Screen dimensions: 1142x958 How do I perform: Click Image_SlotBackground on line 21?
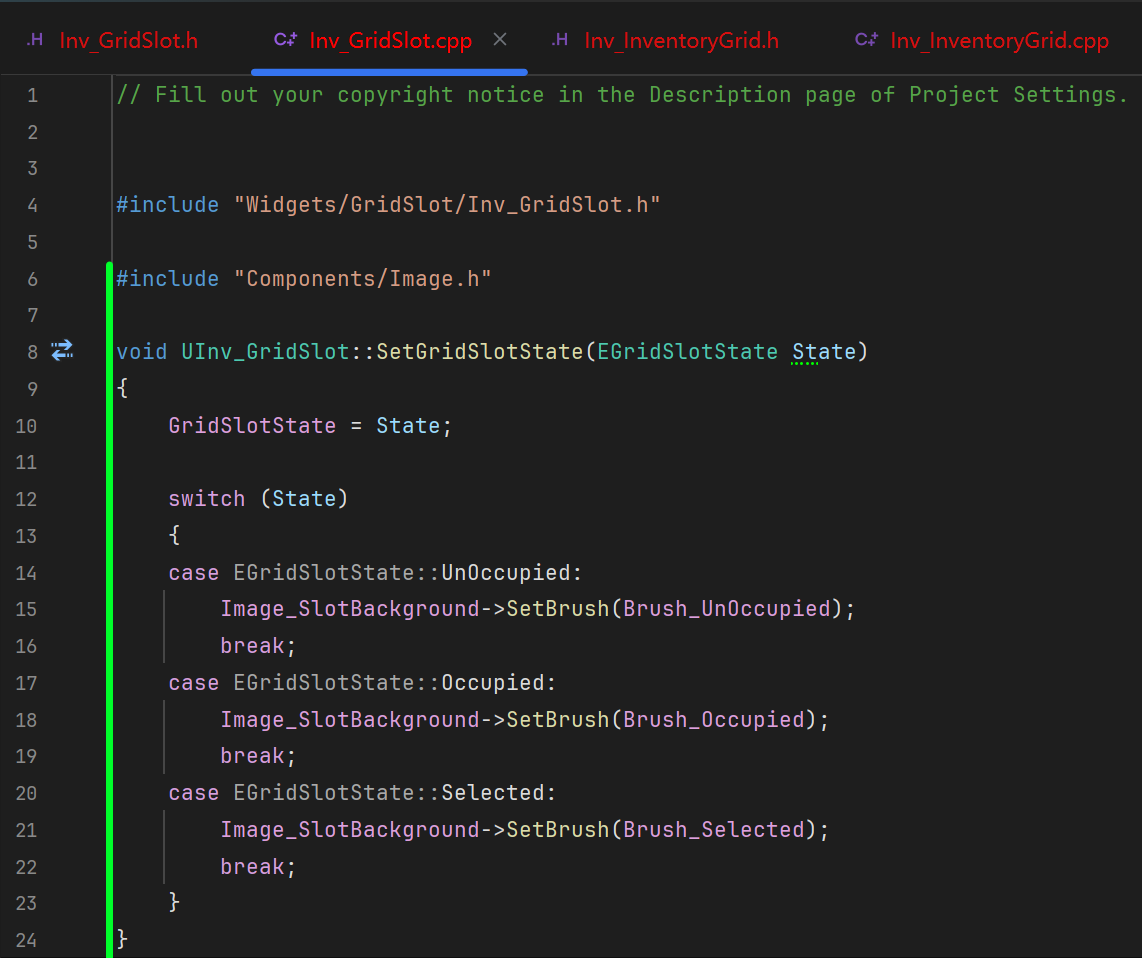click(x=350, y=829)
